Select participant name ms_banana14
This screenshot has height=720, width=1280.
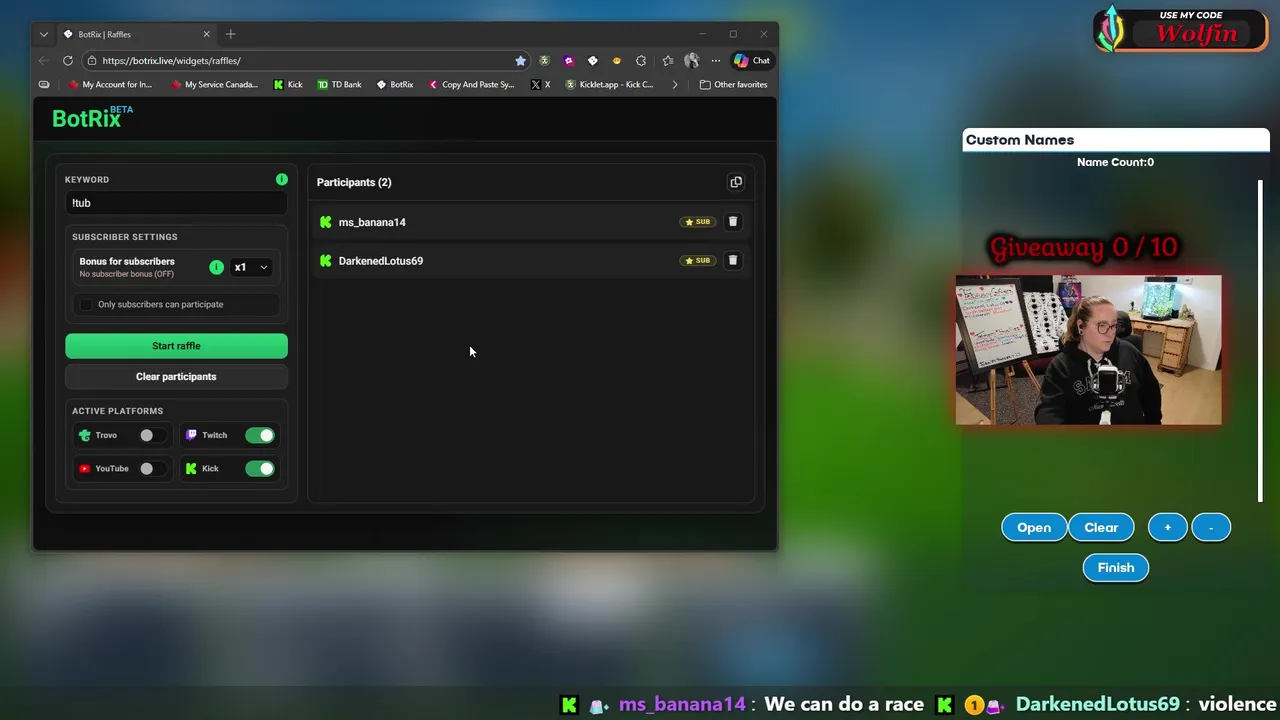click(372, 222)
